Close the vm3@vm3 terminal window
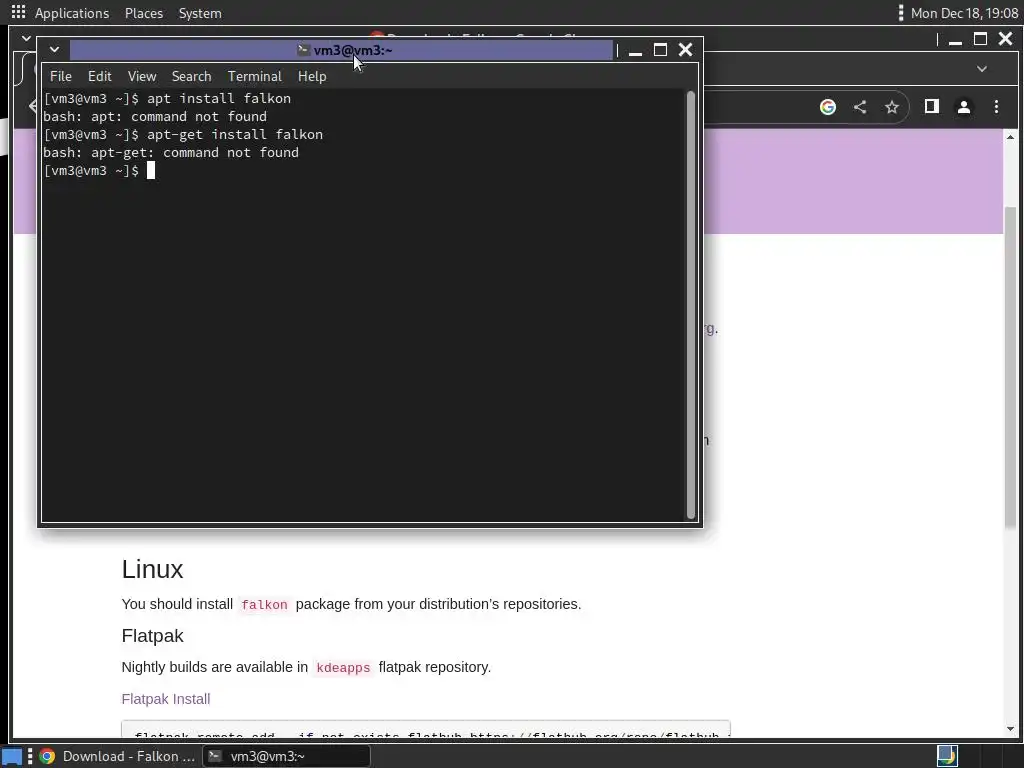This screenshot has height=768, width=1024. point(685,50)
